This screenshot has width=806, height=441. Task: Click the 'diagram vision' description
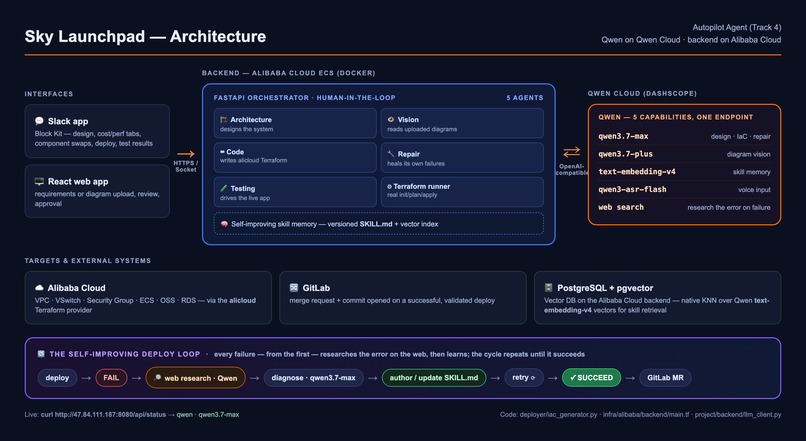click(748, 154)
